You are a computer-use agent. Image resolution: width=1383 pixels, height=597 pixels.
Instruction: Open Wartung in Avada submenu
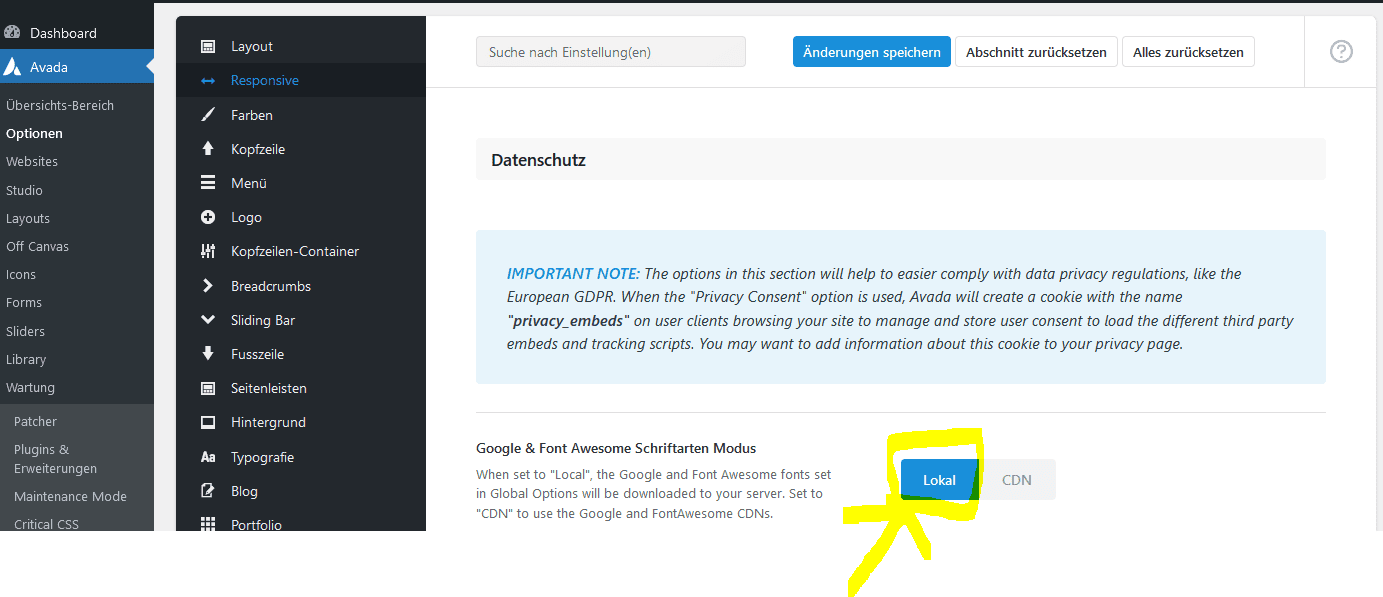(30, 387)
